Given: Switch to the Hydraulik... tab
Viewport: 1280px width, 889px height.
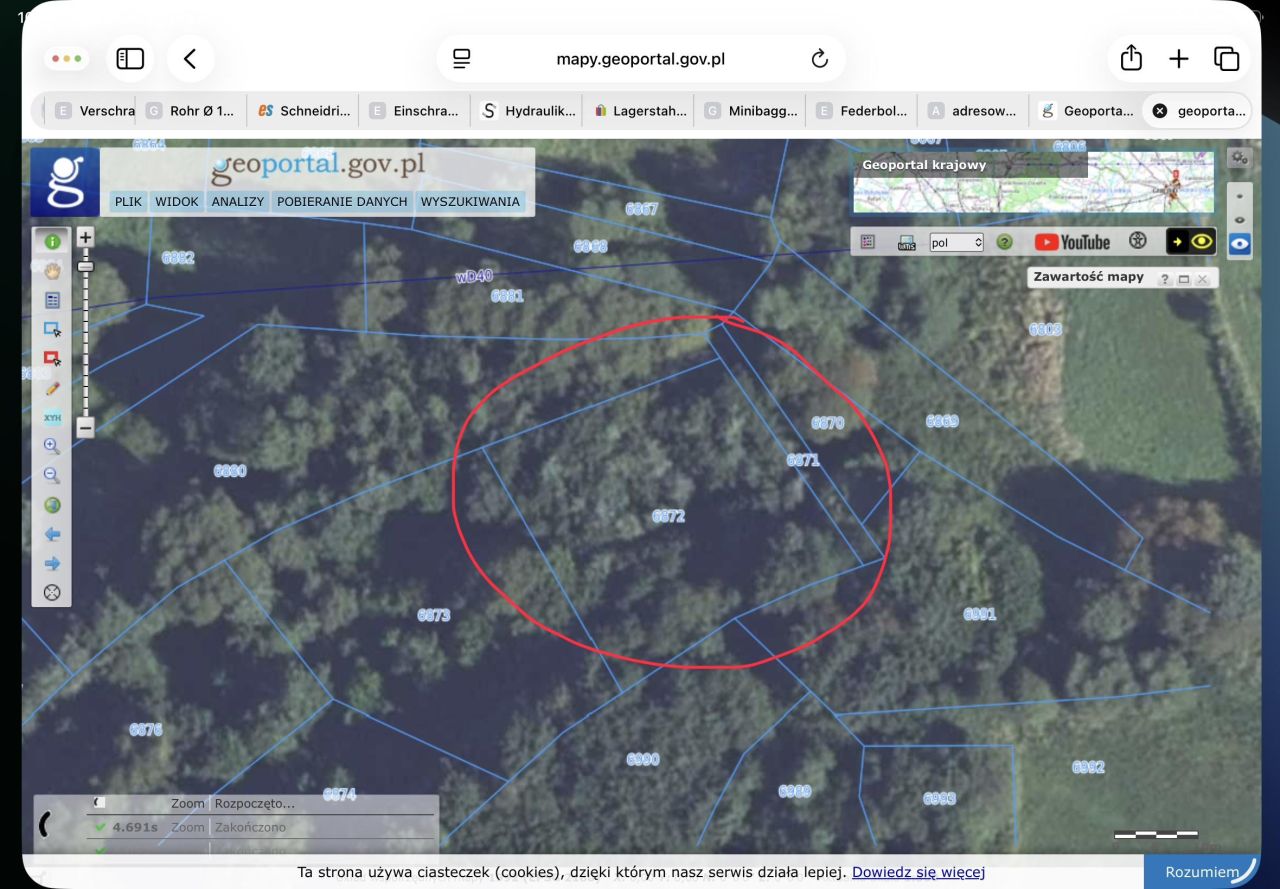Looking at the screenshot, I should pos(527,111).
